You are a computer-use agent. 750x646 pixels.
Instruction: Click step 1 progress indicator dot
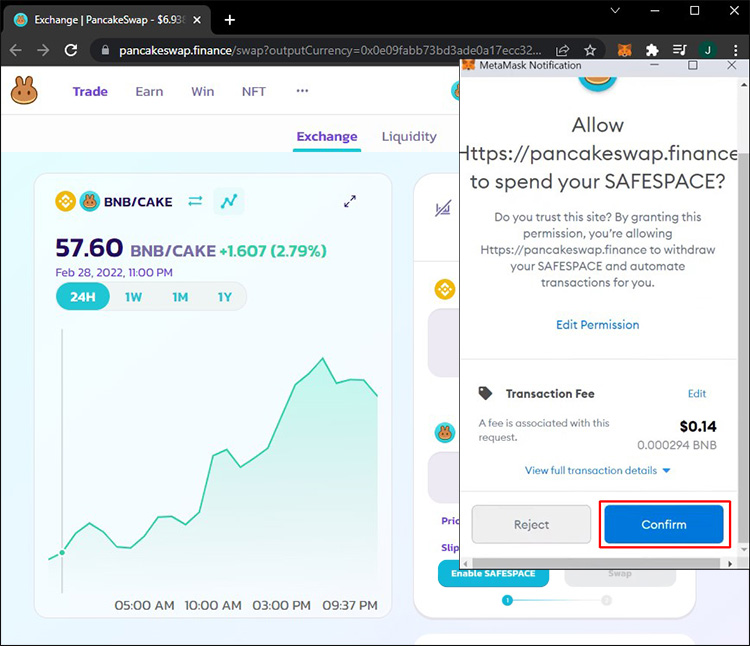[x=507, y=600]
